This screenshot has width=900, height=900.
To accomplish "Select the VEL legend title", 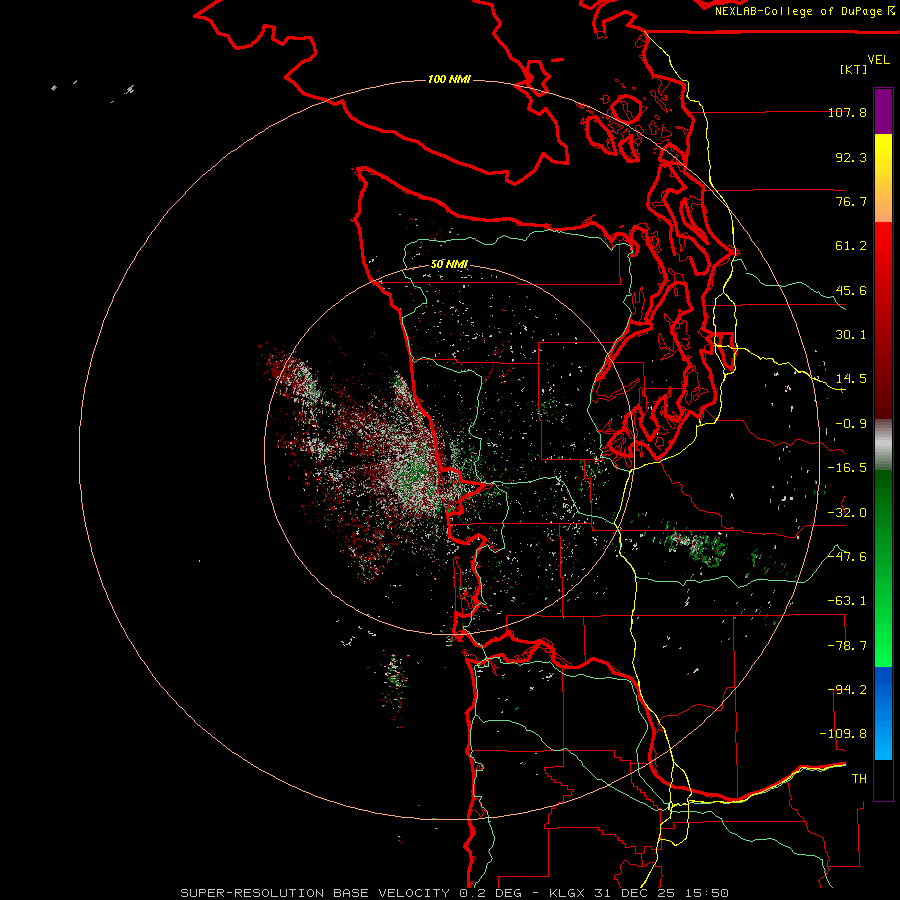I will coord(878,60).
